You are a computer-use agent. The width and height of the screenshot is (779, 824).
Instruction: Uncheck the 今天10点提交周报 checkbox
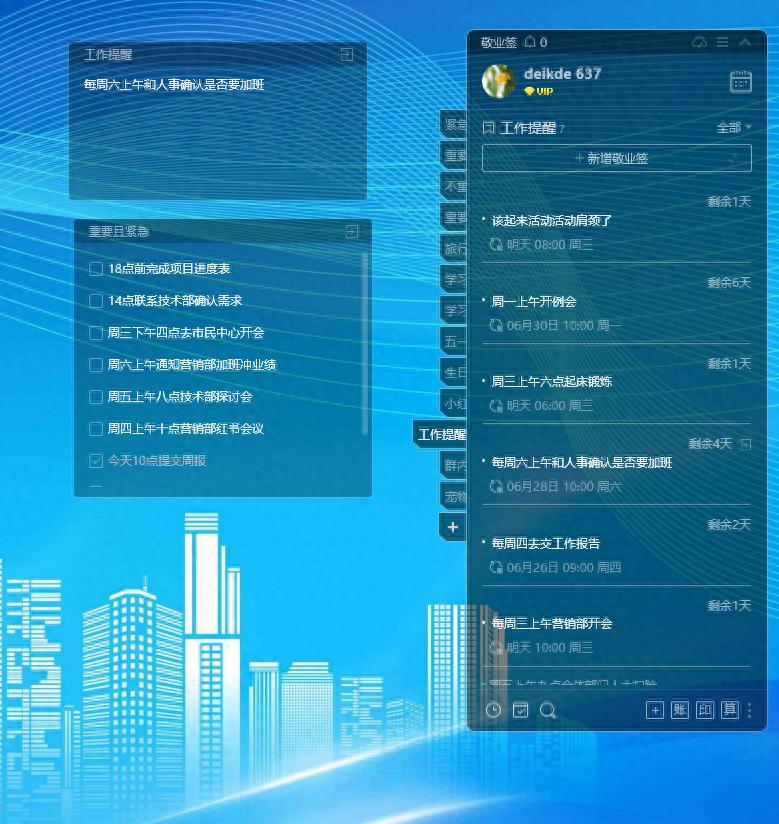(x=96, y=461)
